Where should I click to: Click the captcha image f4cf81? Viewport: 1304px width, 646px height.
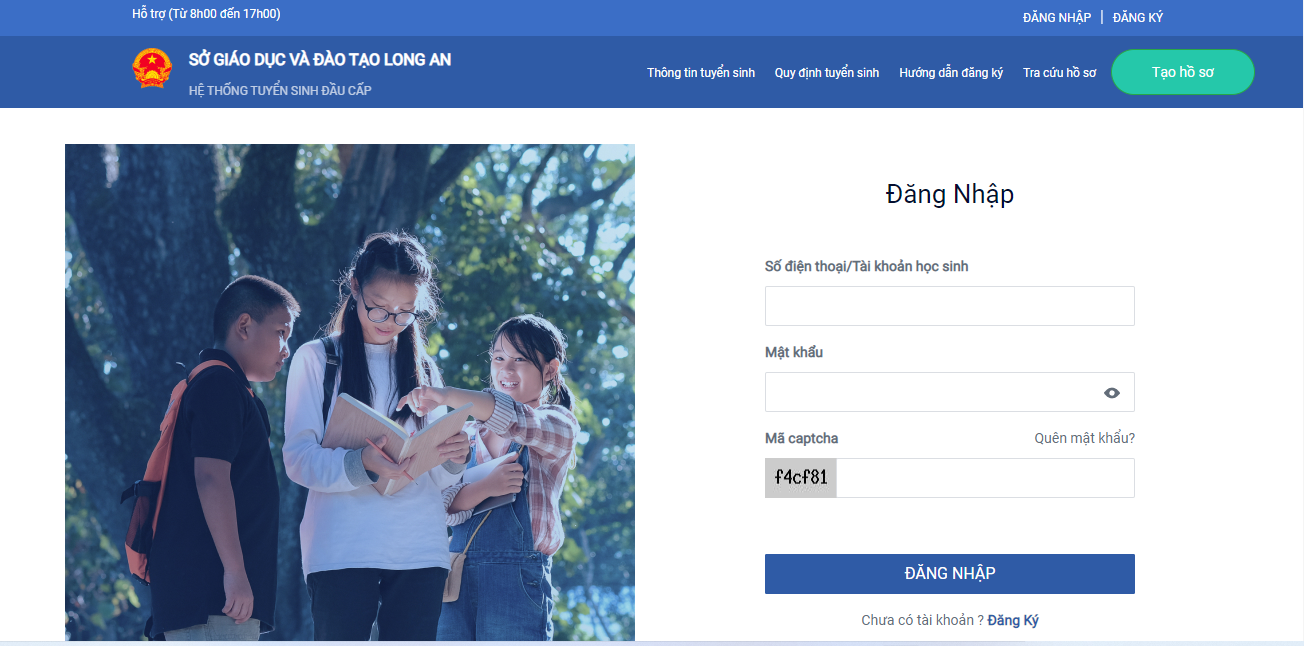tap(801, 478)
